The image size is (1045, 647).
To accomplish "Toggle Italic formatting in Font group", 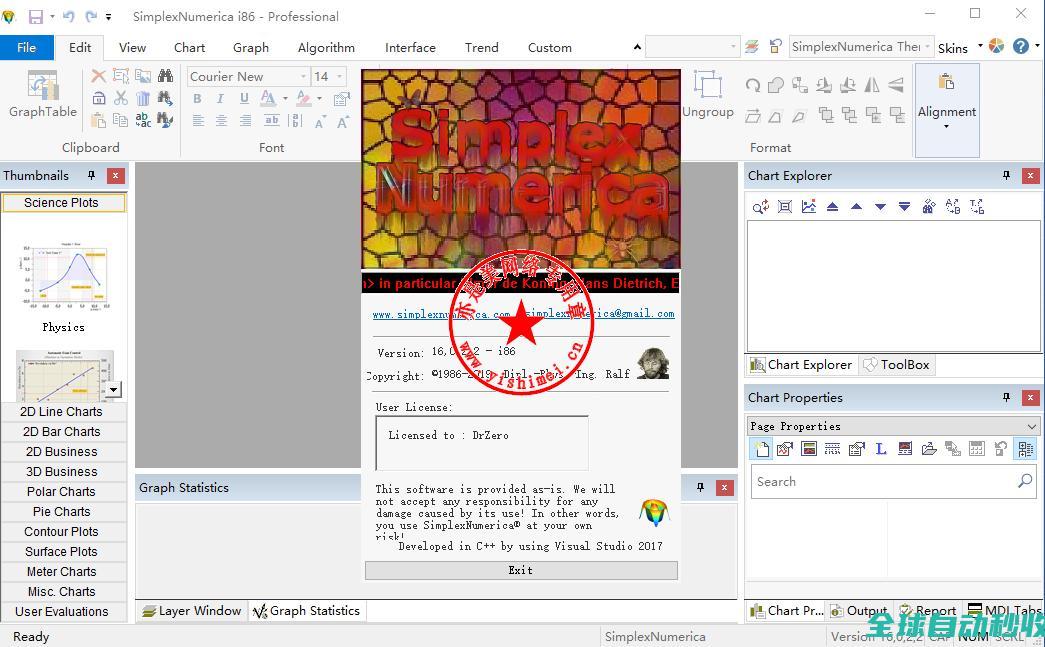I will pyautogui.click(x=220, y=98).
